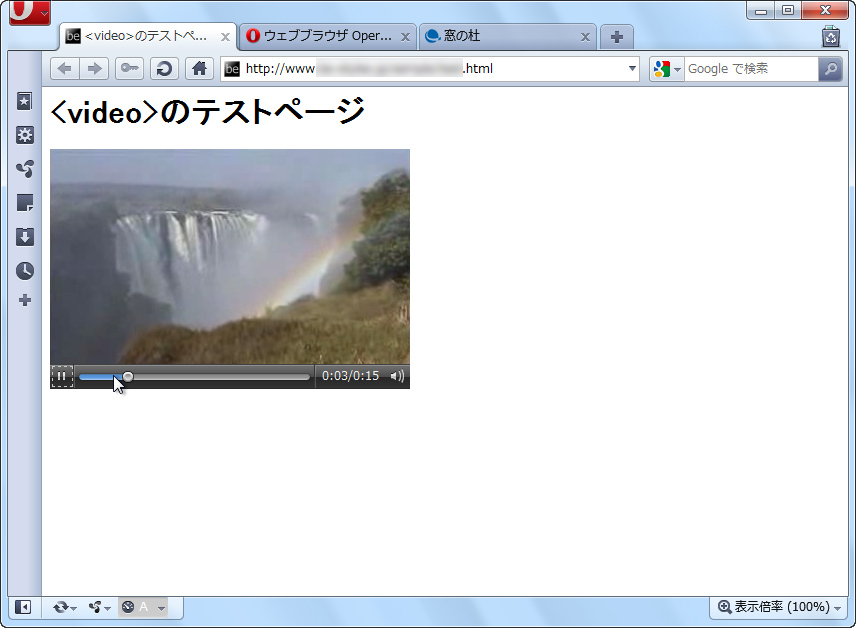The image size is (856, 628).
Task: Mute the video sound
Action: click(x=398, y=377)
